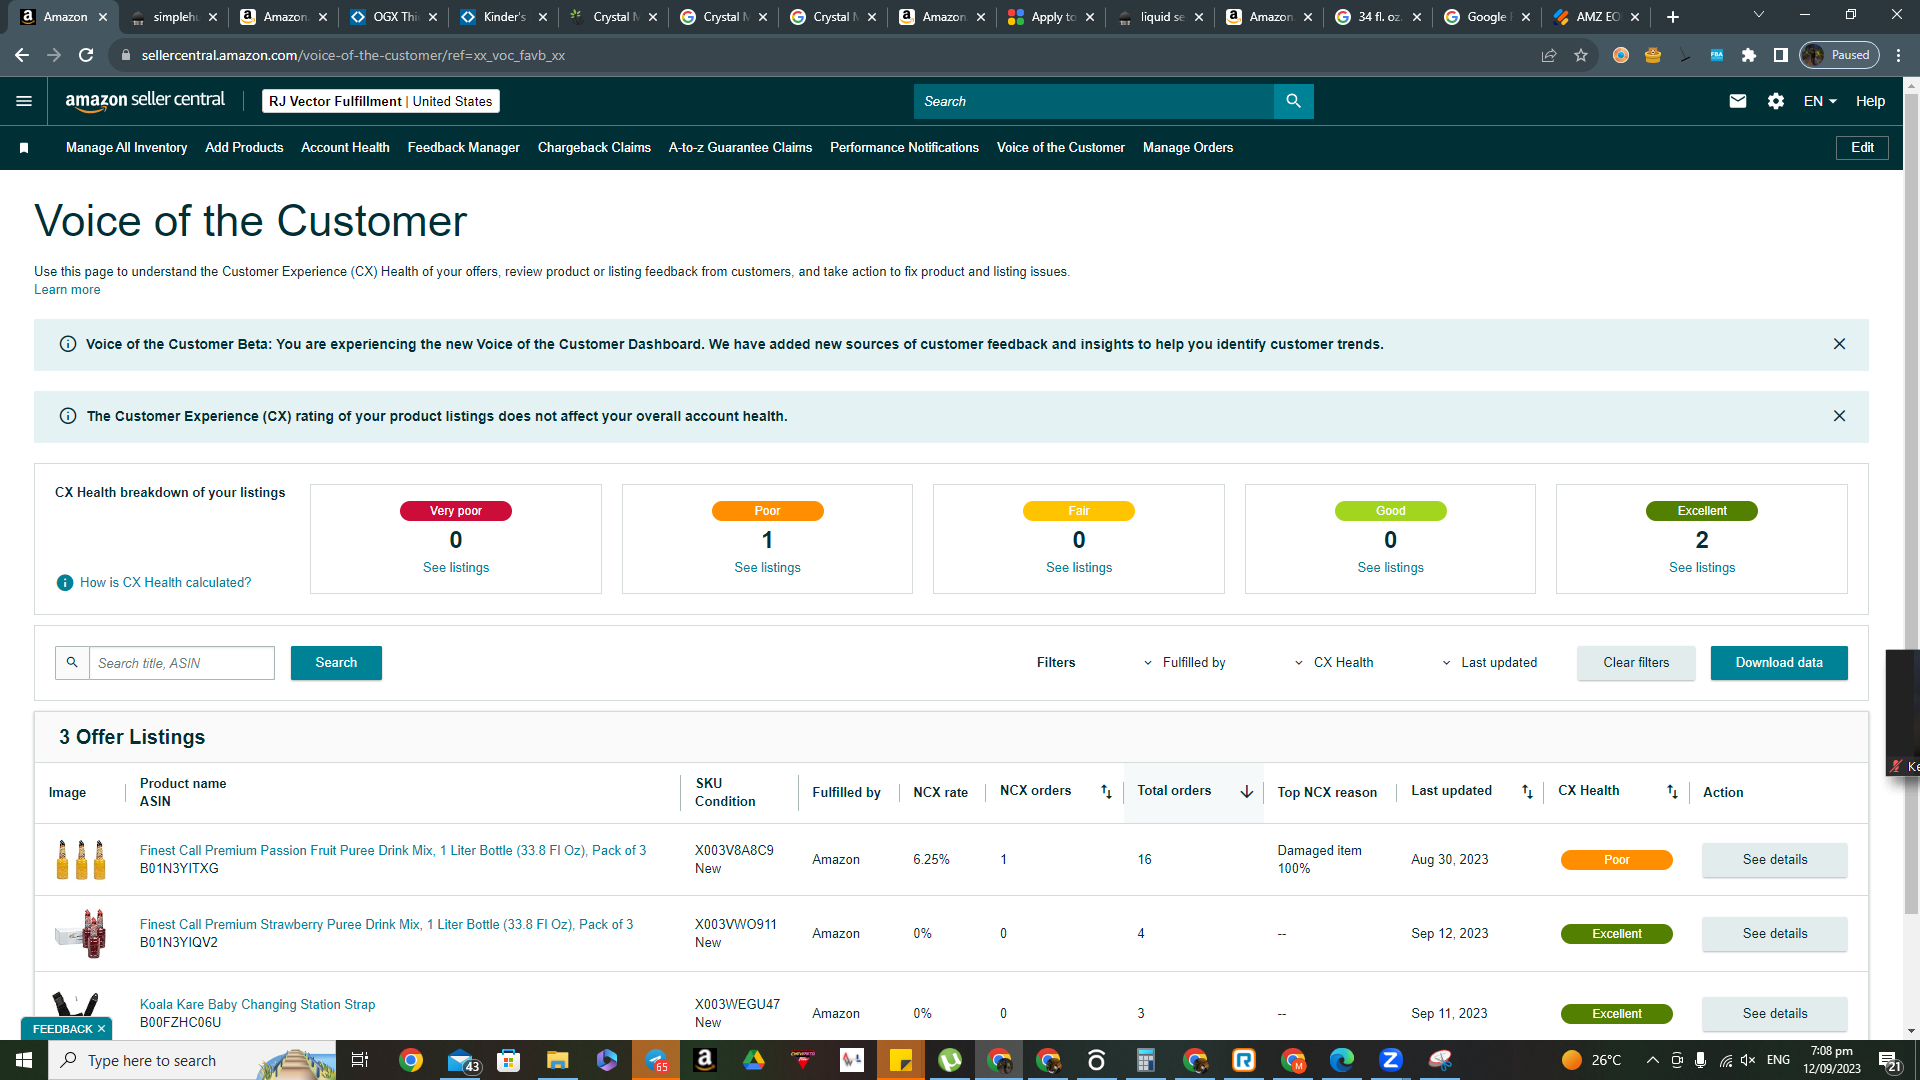This screenshot has width=1920, height=1080.
Task: Click the Search button for listings
Action: coord(336,663)
